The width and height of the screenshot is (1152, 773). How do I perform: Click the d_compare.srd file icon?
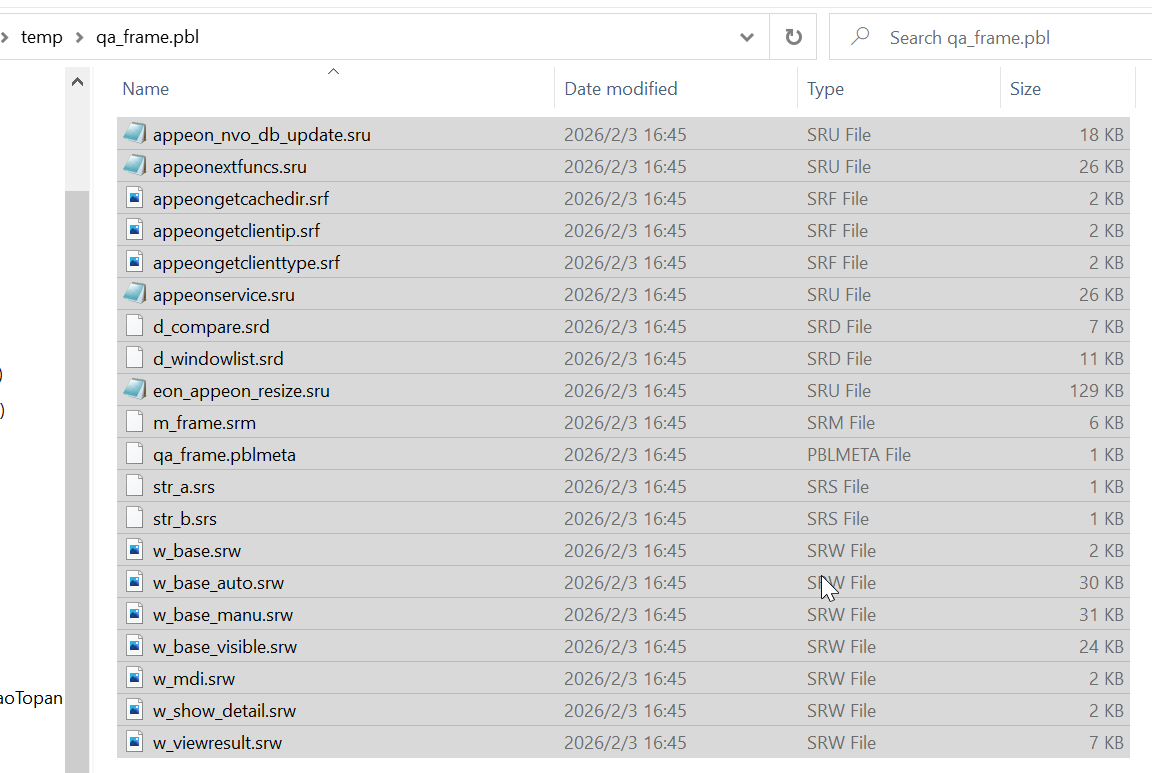[134, 326]
